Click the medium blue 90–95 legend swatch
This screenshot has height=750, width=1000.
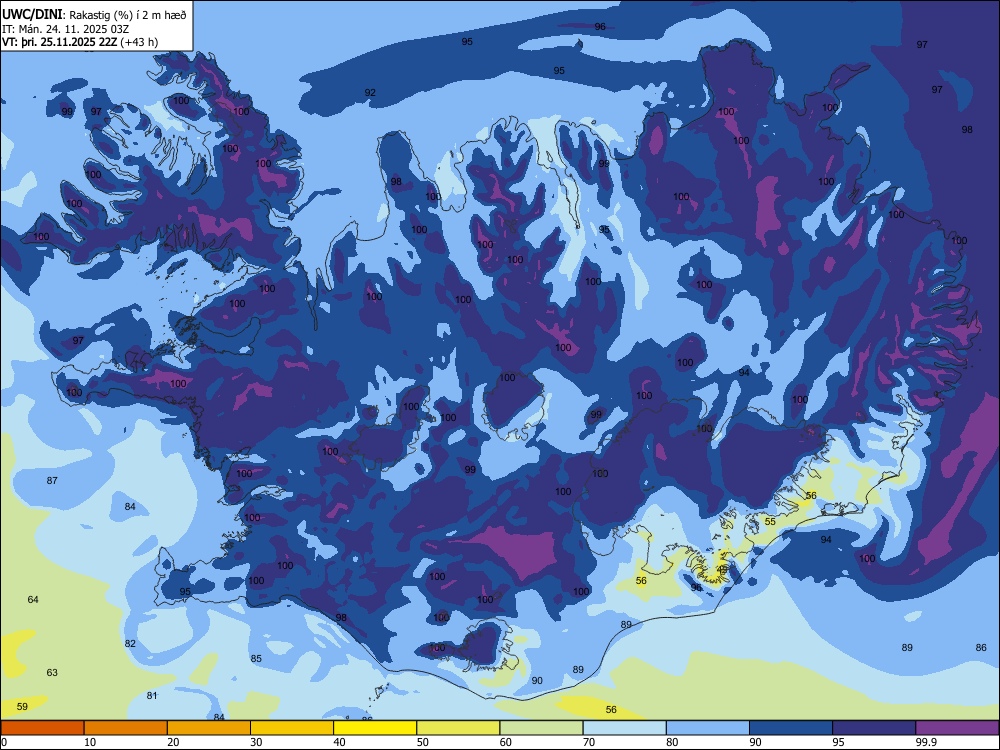pos(791,728)
